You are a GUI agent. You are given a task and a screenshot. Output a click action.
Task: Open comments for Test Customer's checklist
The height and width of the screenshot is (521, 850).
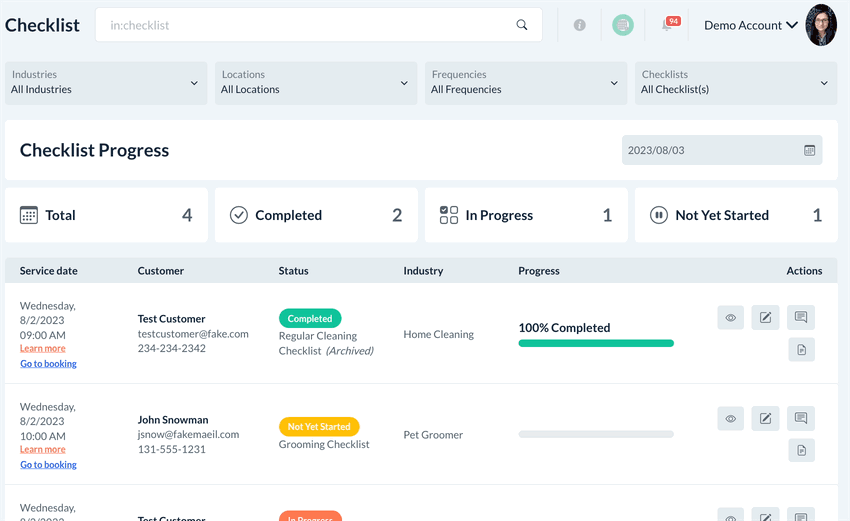(801, 318)
